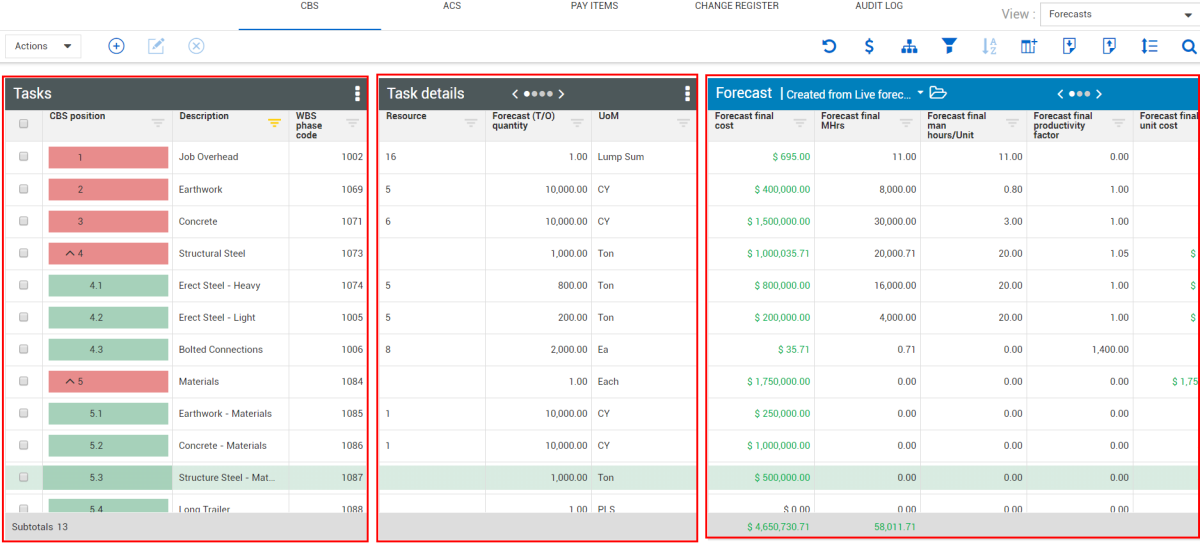Click the add new item plus icon

click(116, 46)
